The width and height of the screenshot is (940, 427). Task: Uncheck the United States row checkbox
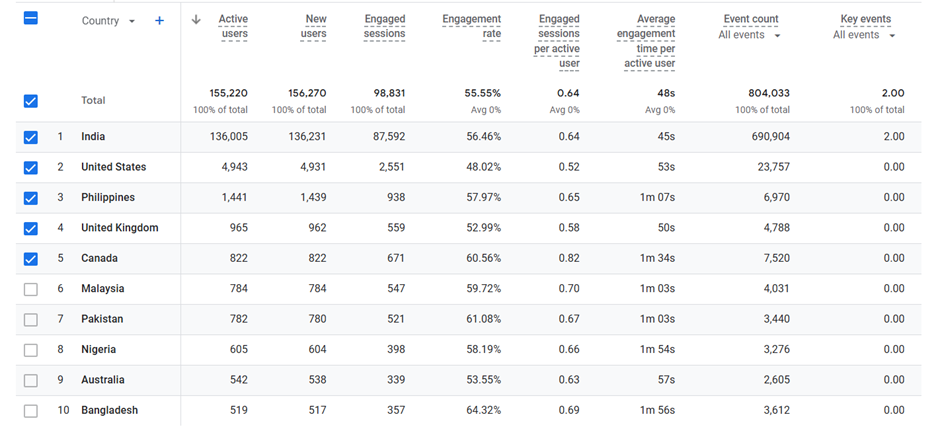point(30,168)
